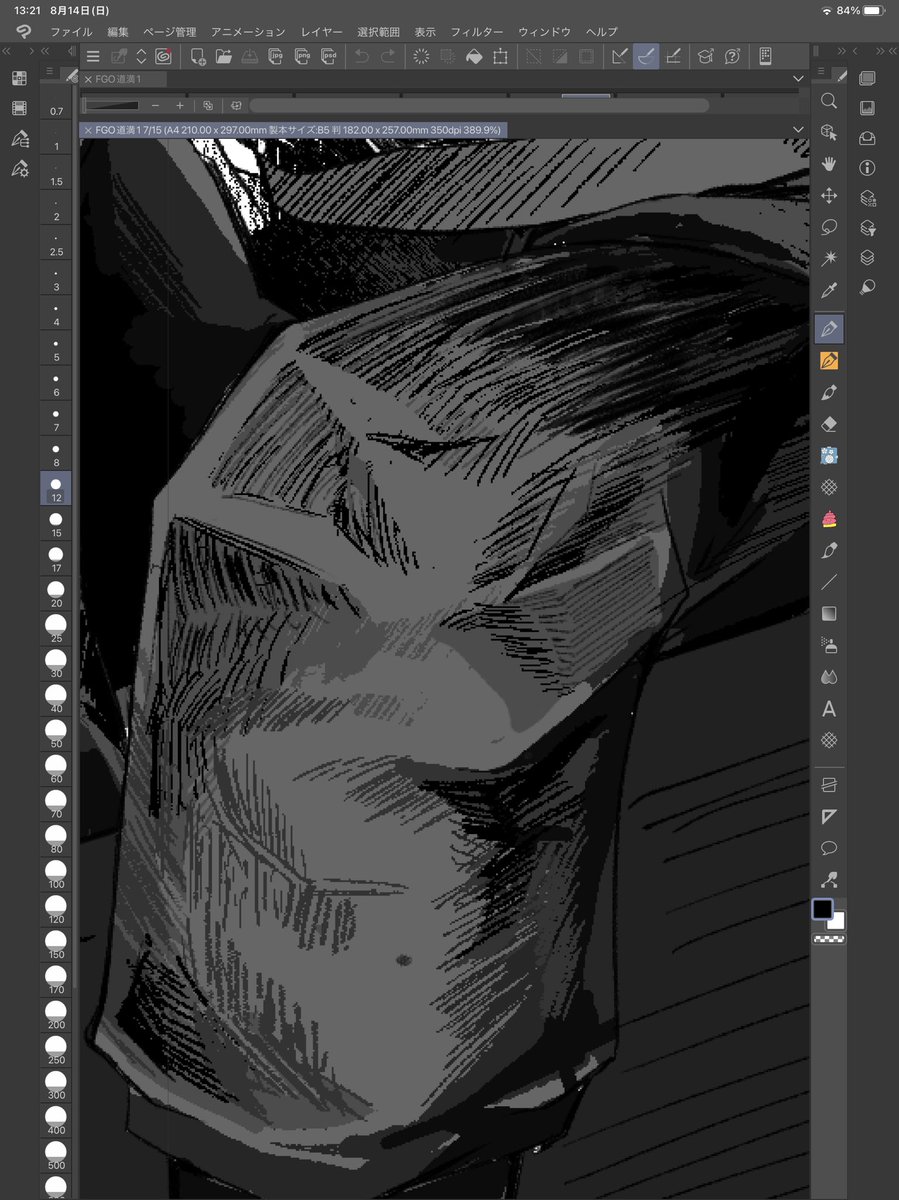The width and height of the screenshot is (899, 1200).
Task: Open the command bar hamburger menu
Action: click(x=93, y=56)
